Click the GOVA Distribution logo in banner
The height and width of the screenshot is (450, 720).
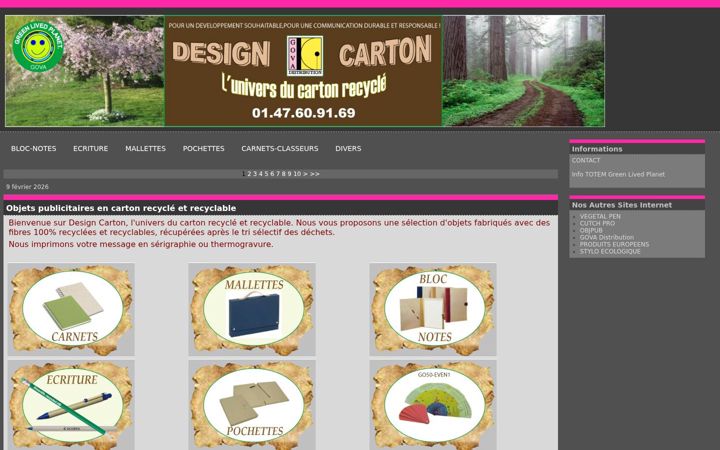(x=305, y=56)
